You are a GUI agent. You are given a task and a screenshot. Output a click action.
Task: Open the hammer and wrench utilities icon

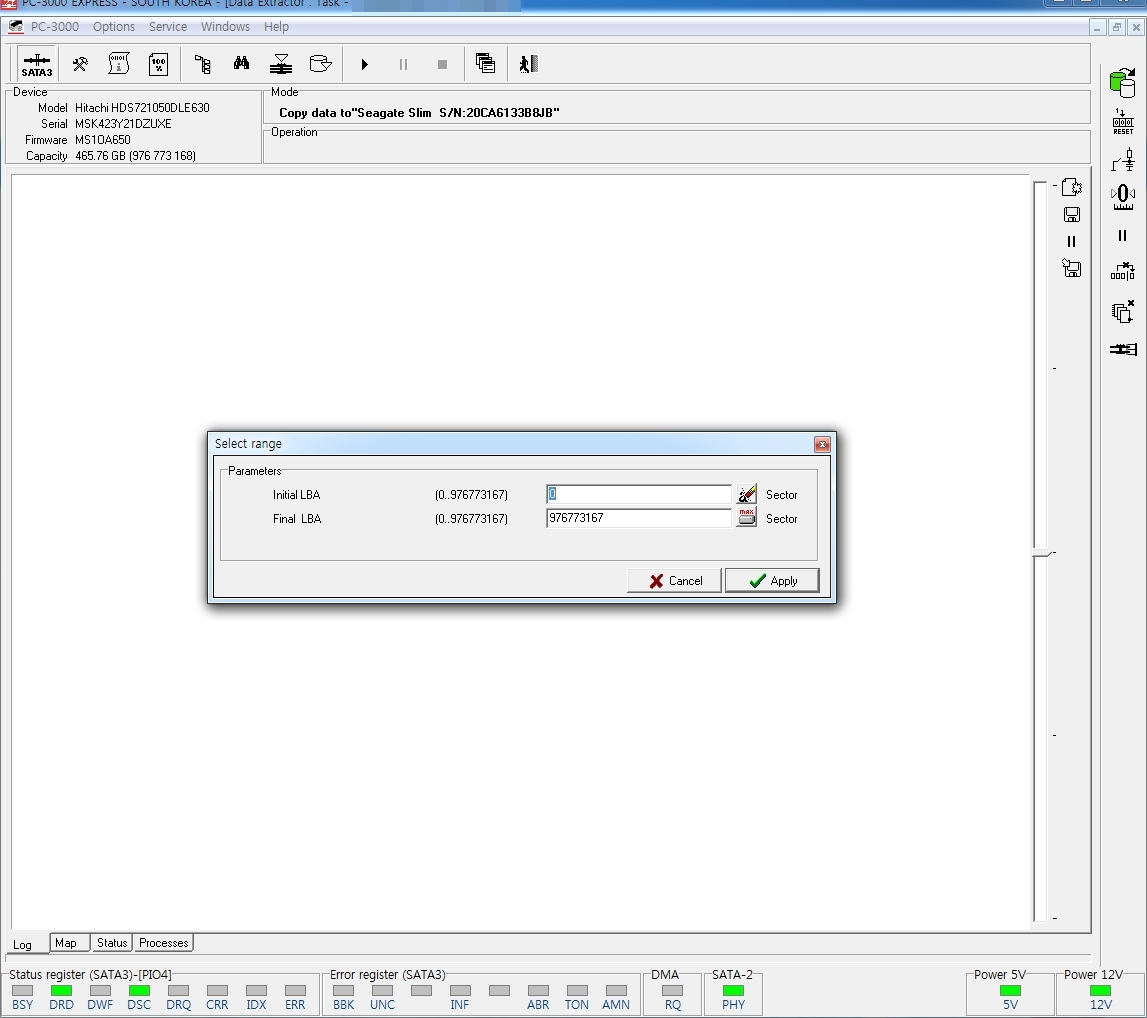[80, 64]
